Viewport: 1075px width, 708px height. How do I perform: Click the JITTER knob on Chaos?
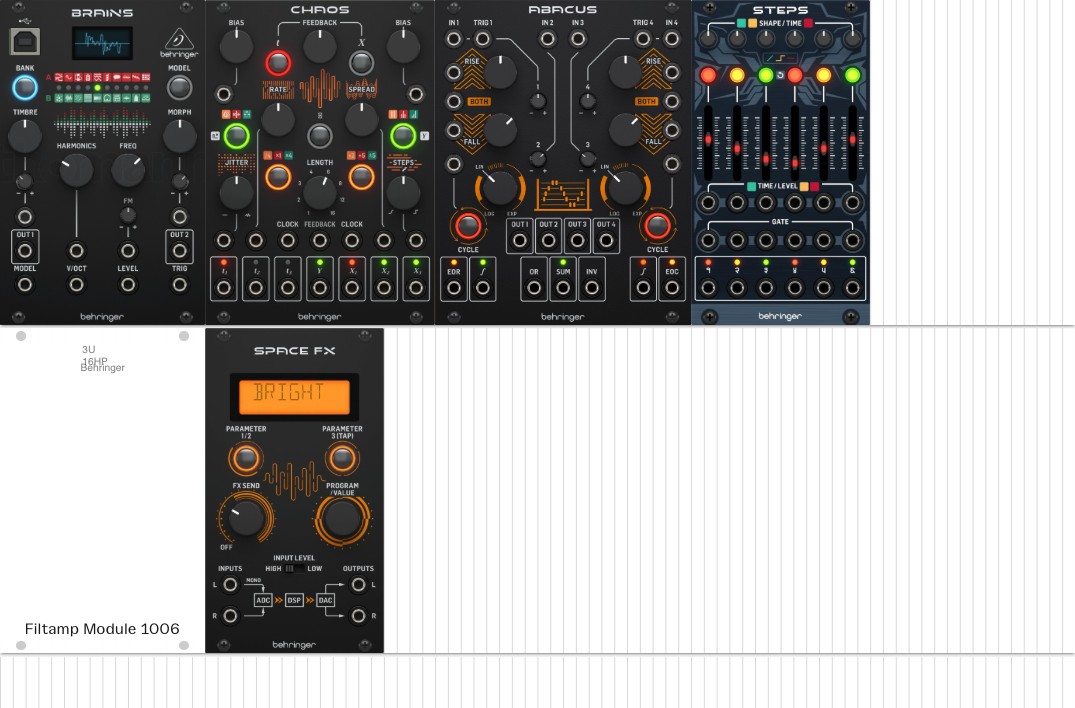point(236,193)
